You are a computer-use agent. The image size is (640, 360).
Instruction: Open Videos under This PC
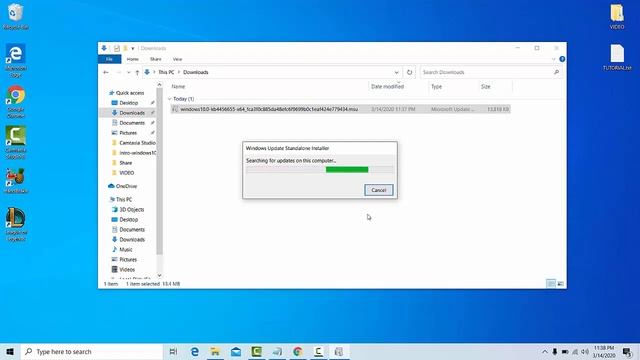[x=127, y=269]
